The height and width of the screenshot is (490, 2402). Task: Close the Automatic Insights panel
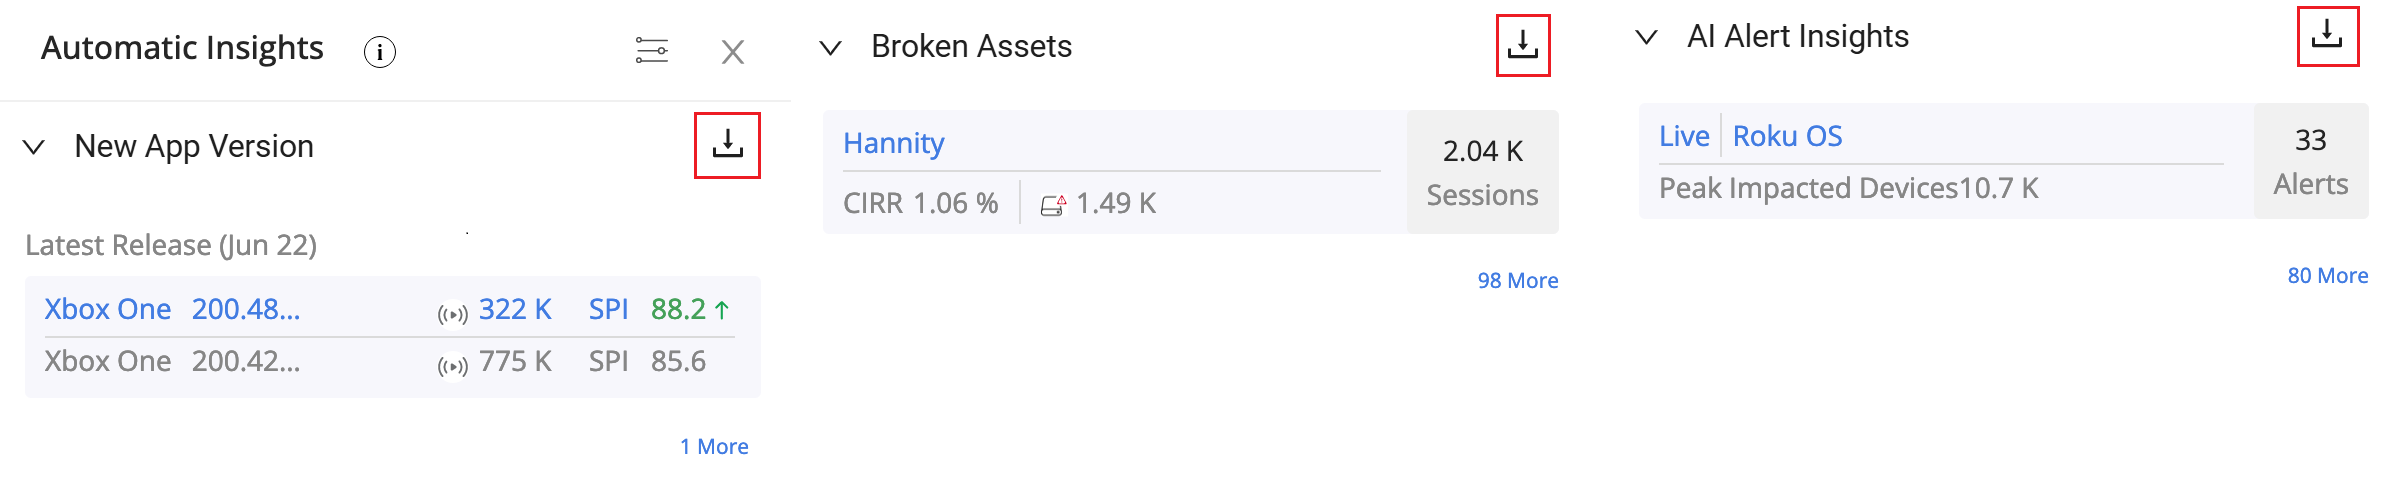(733, 52)
